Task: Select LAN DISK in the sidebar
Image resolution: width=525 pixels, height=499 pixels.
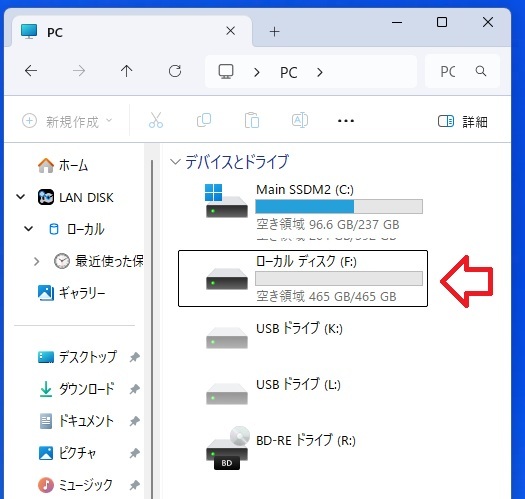Action: tap(75, 197)
